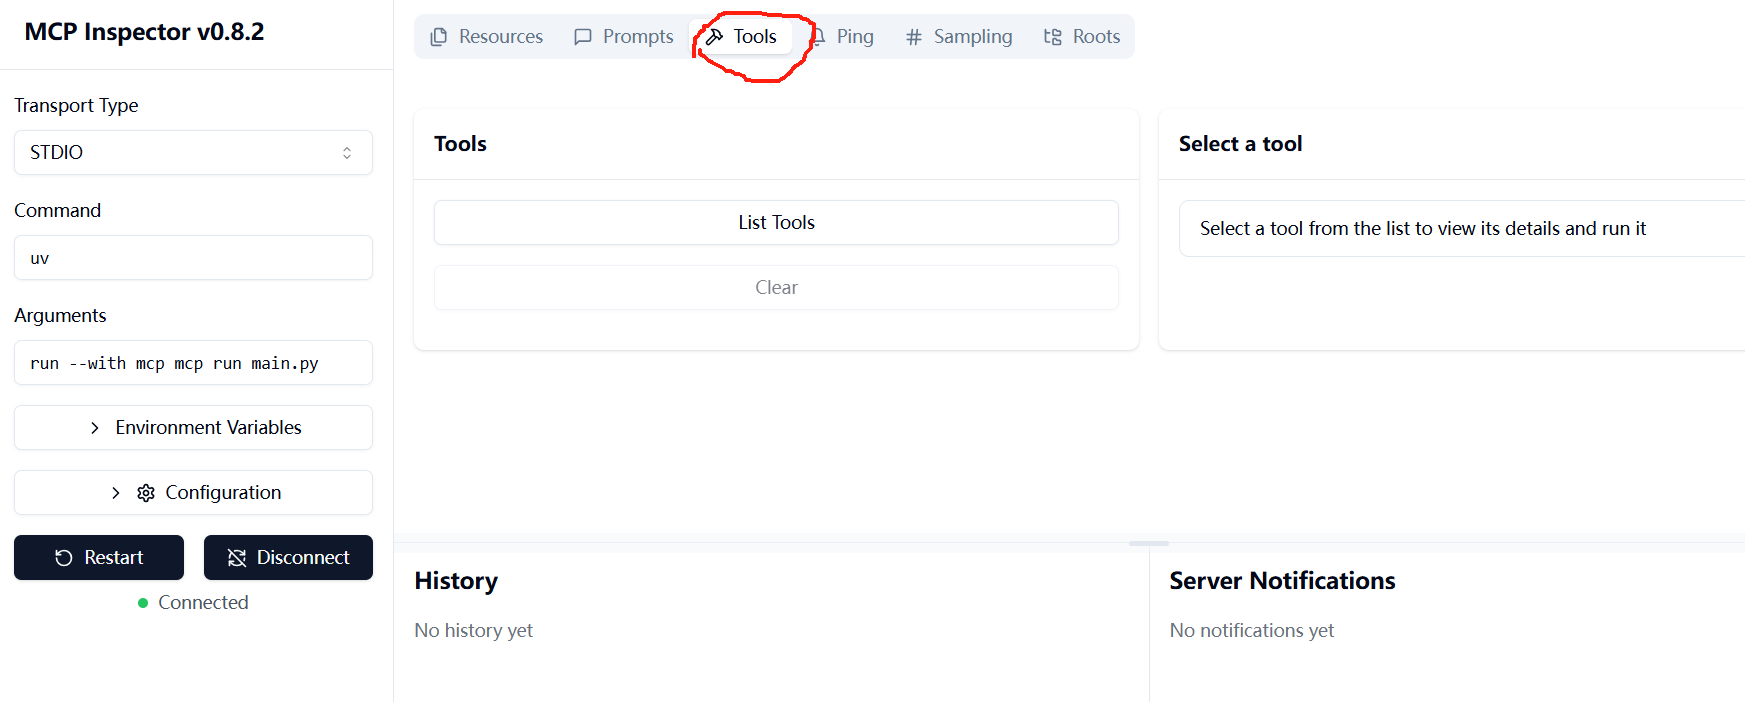Click the 'Select a tool' heading
The height and width of the screenshot is (702, 1745).
(1240, 144)
